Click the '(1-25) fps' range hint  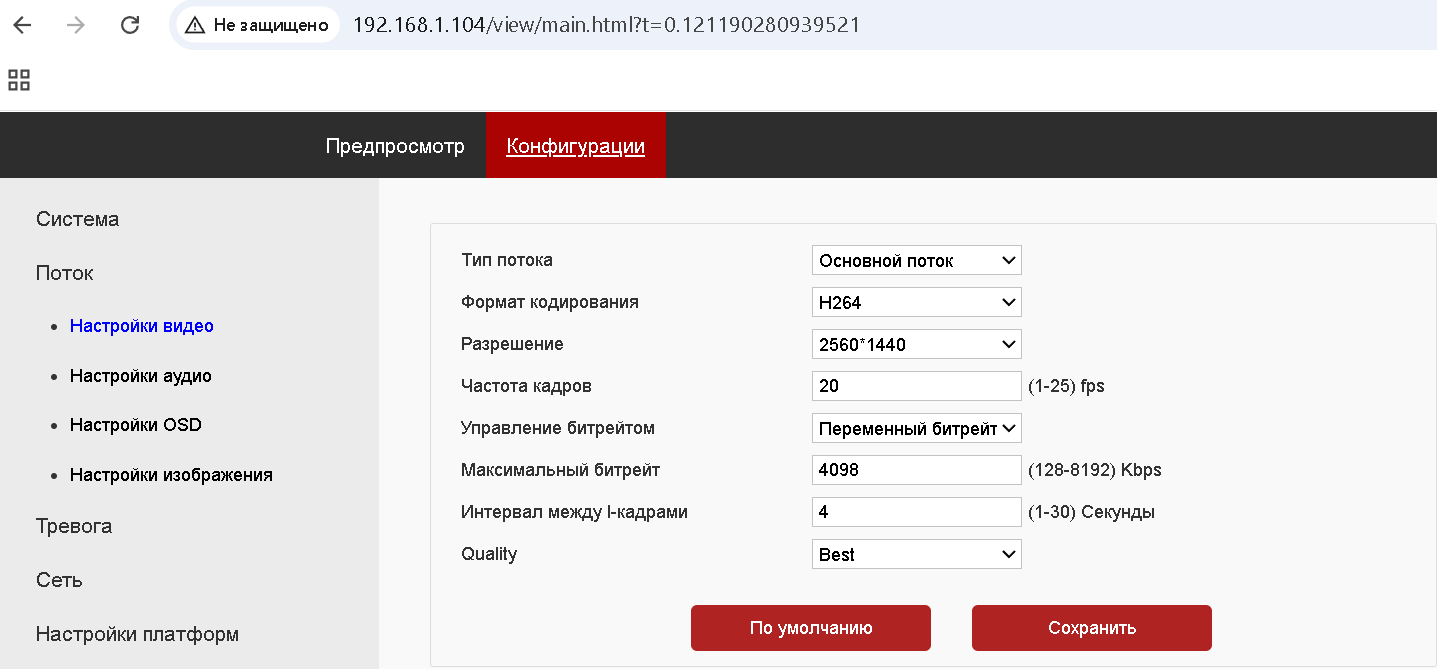(1066, 386)
